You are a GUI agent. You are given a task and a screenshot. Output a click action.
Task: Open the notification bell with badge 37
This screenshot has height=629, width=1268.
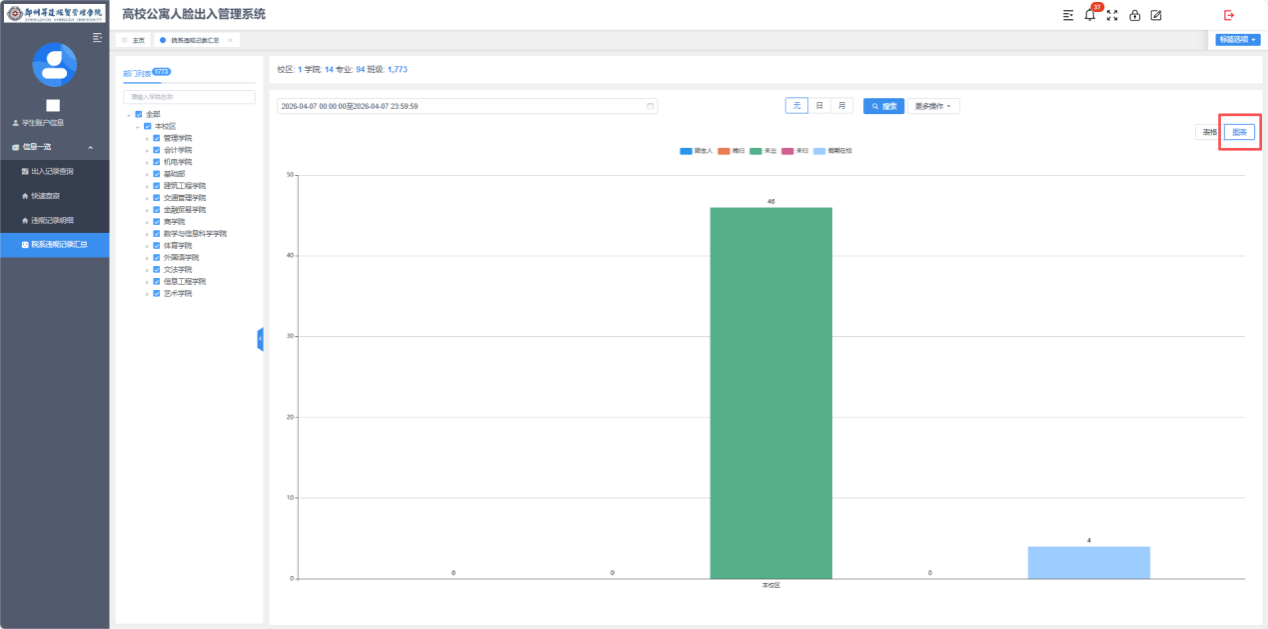tap(1090, 15)
